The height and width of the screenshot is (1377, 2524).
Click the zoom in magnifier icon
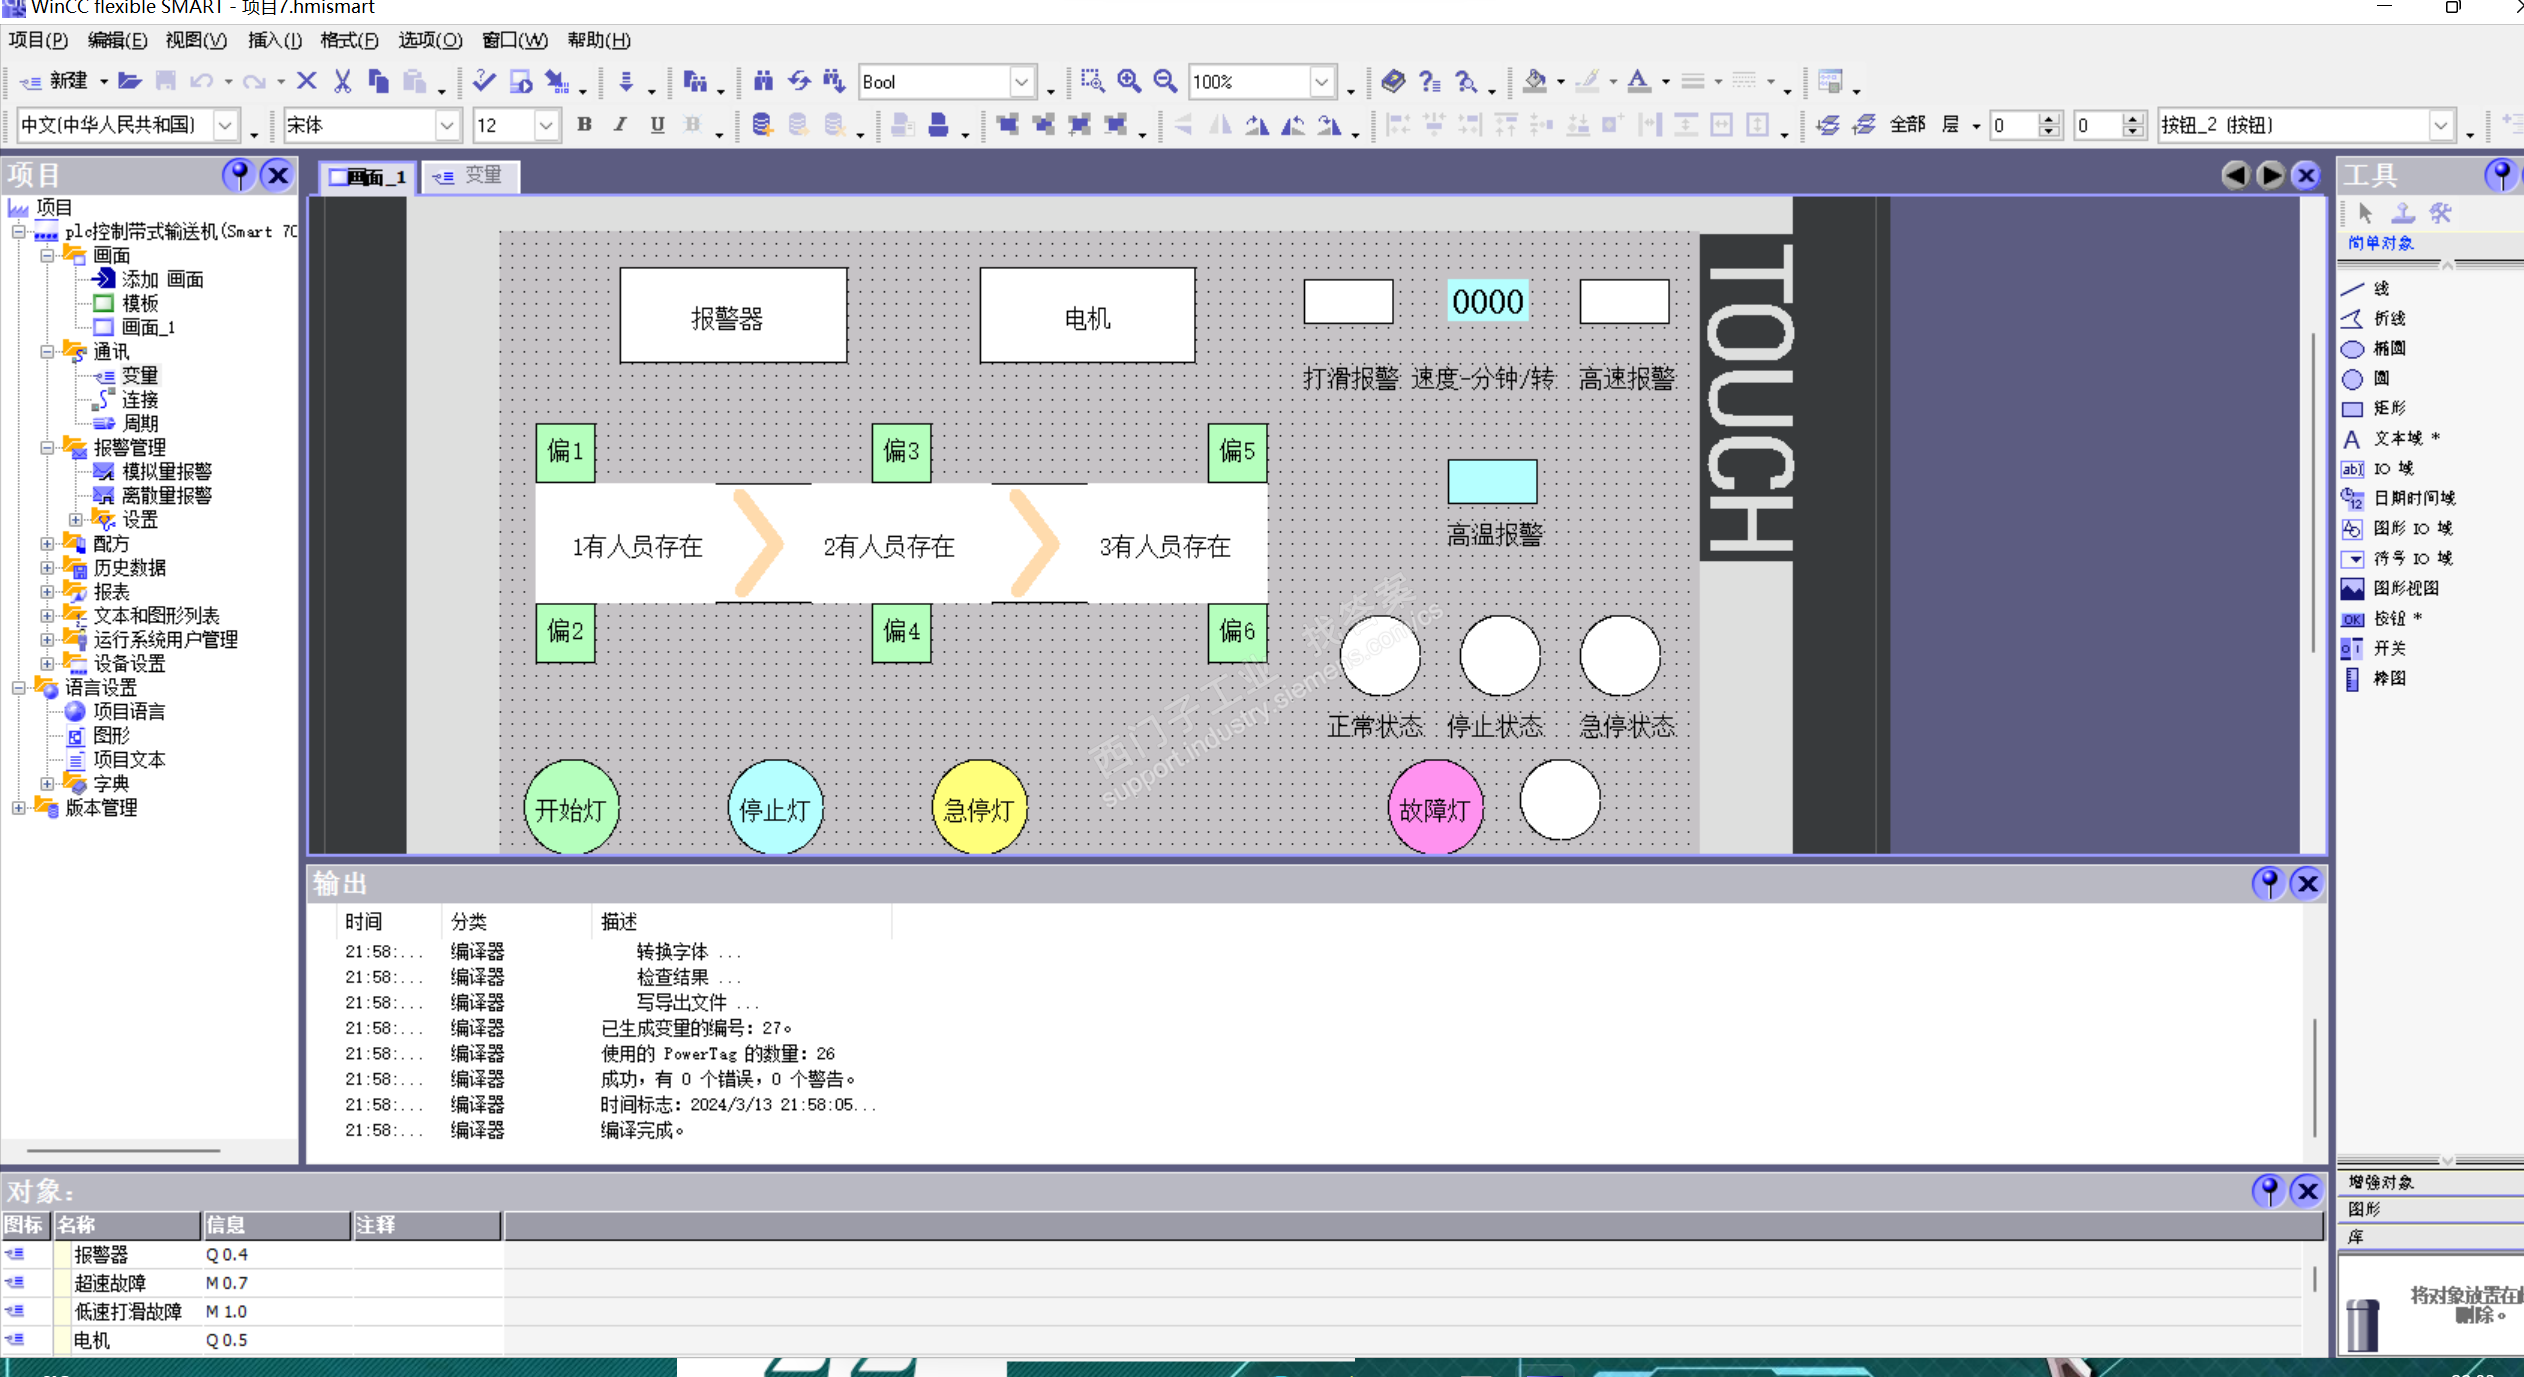[x=1129, y=81]
